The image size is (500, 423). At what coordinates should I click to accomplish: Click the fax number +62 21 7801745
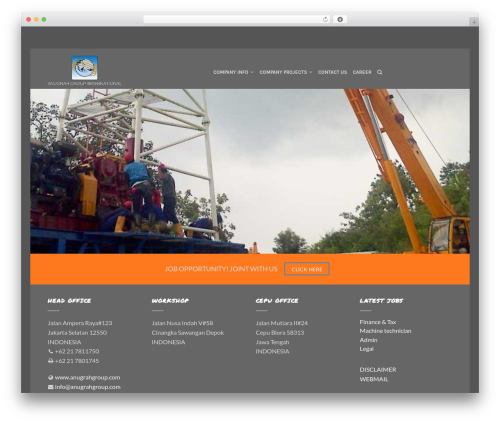tap(77, 361)
